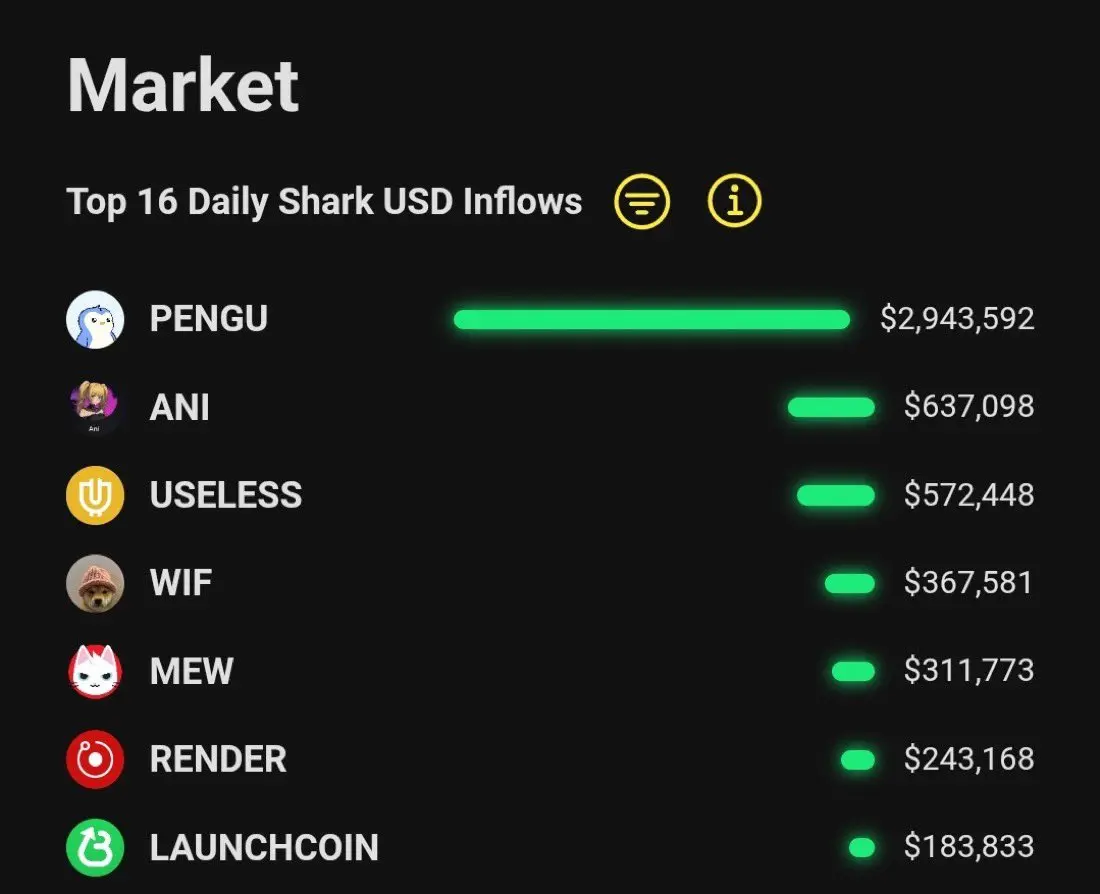Click the $2,943,592 inflow amount
Screen dimensions: 1100x894
click(957, 319)
